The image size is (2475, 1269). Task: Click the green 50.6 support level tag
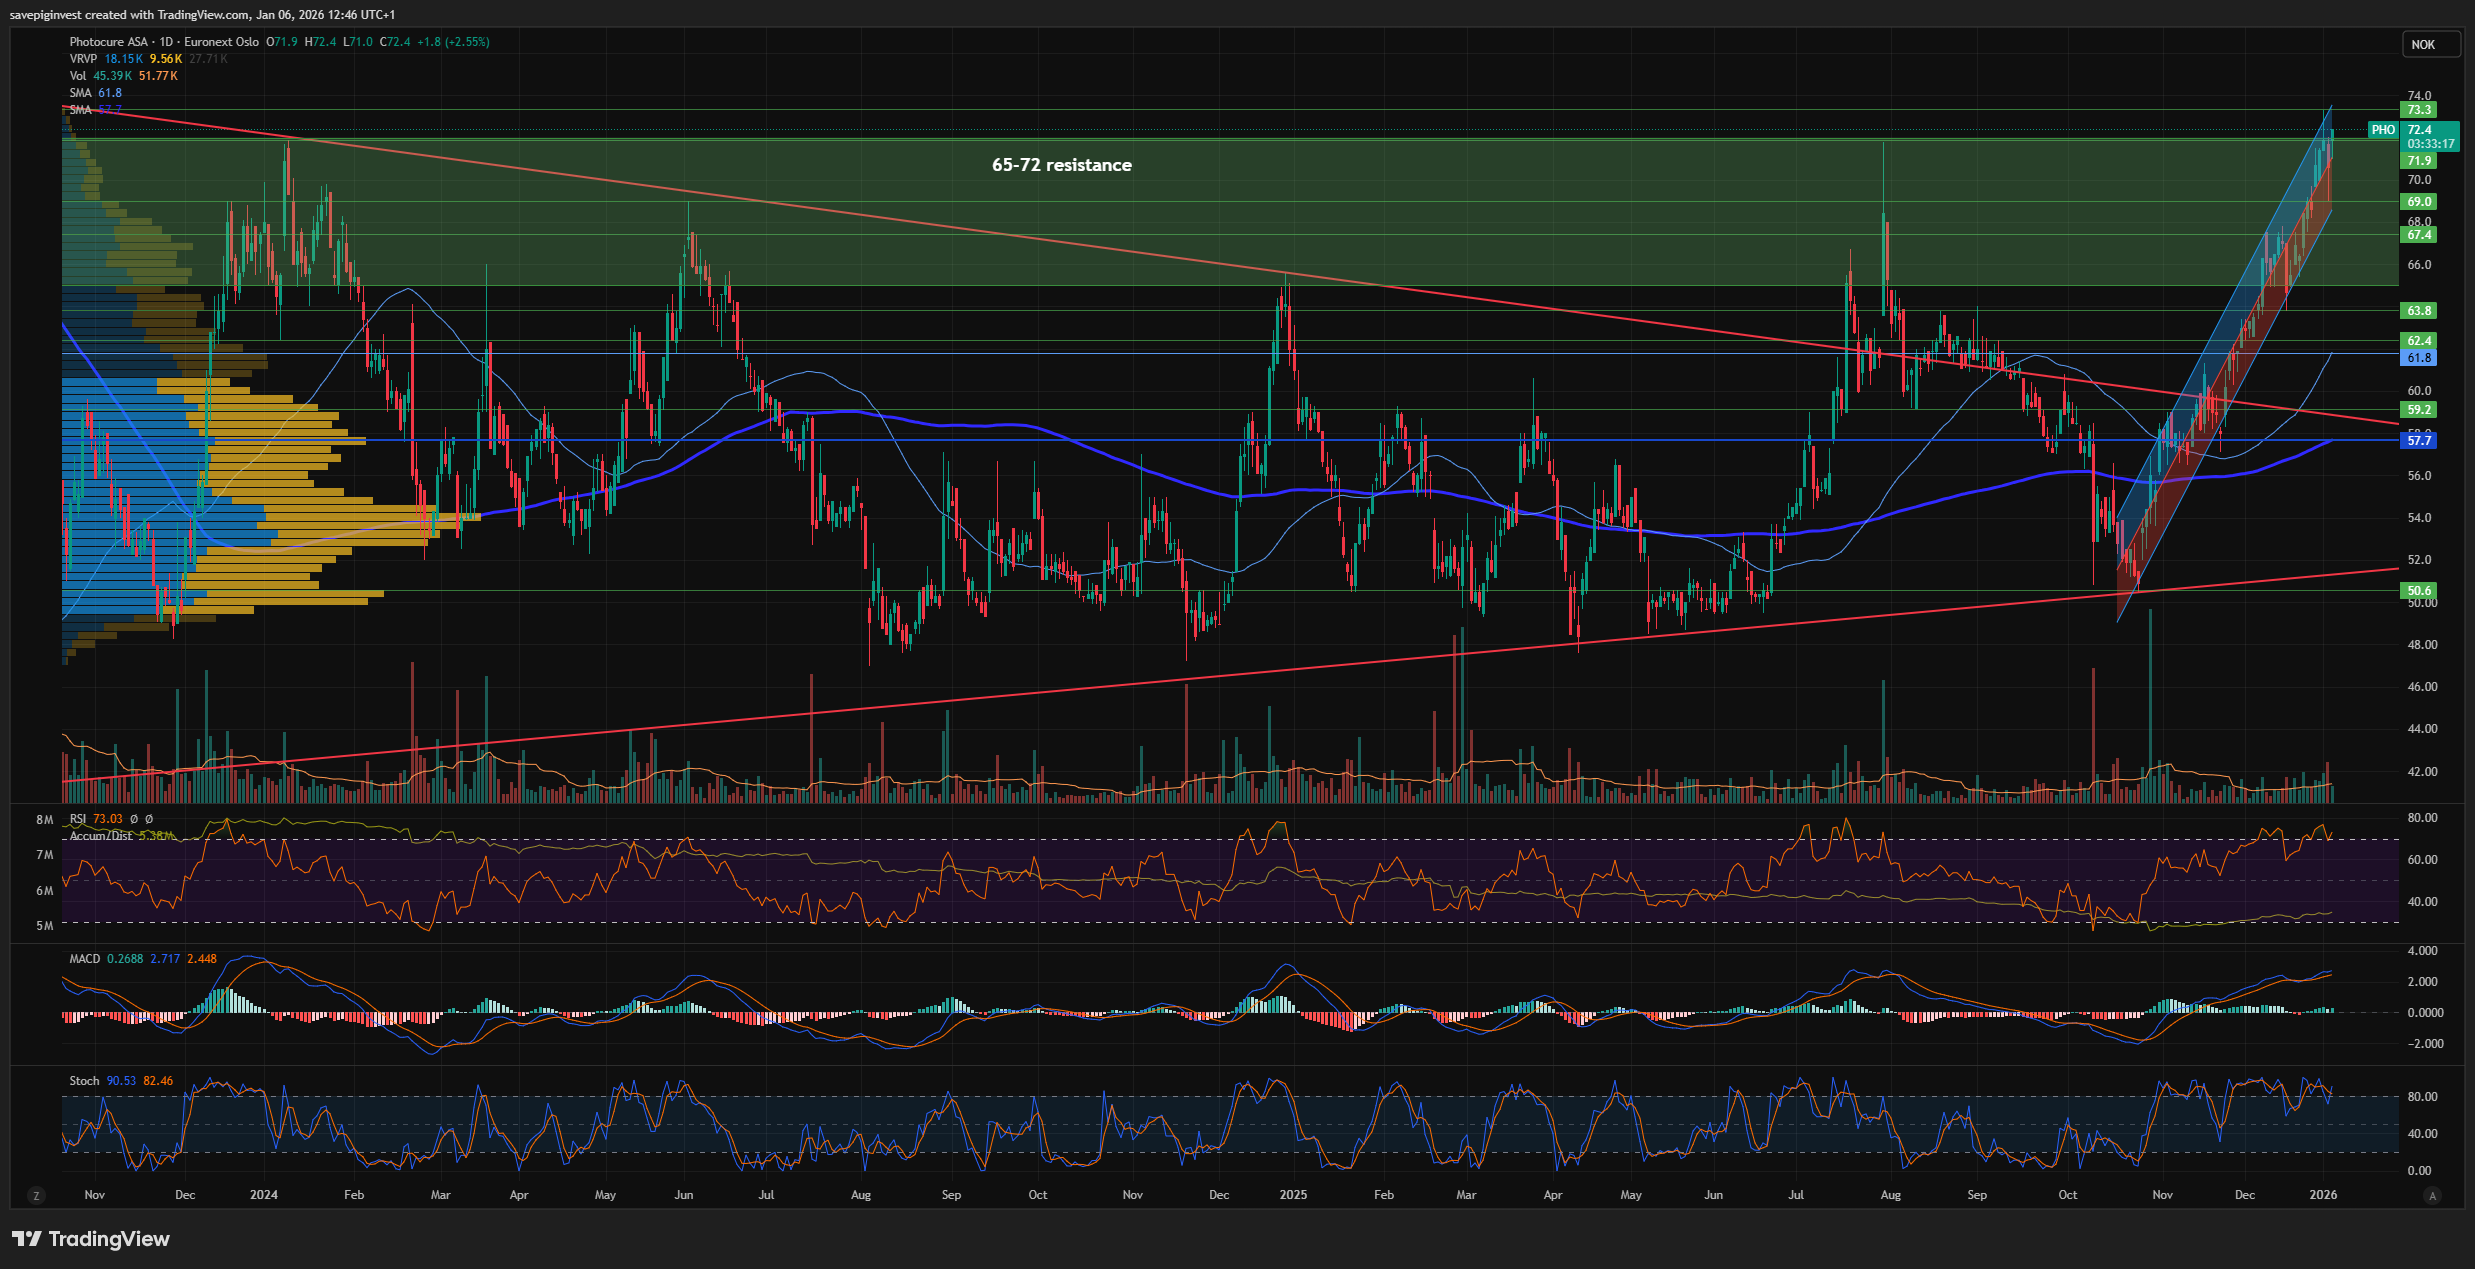point(2419,591)
